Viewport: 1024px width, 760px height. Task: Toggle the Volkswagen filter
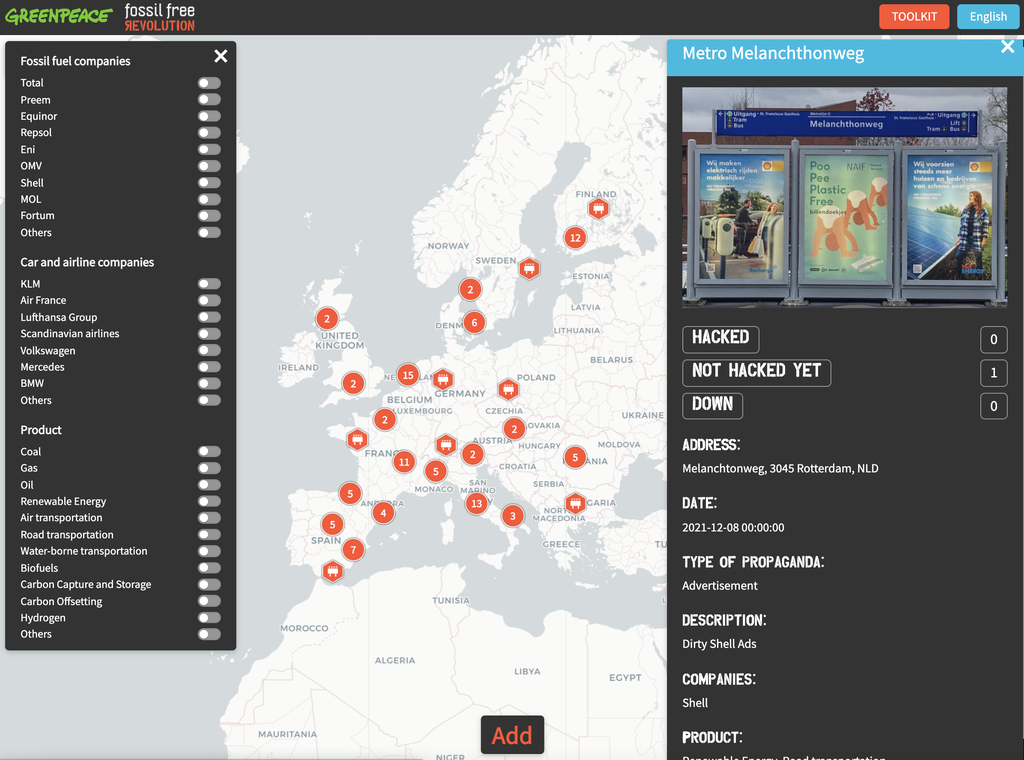tap(209, 351)
